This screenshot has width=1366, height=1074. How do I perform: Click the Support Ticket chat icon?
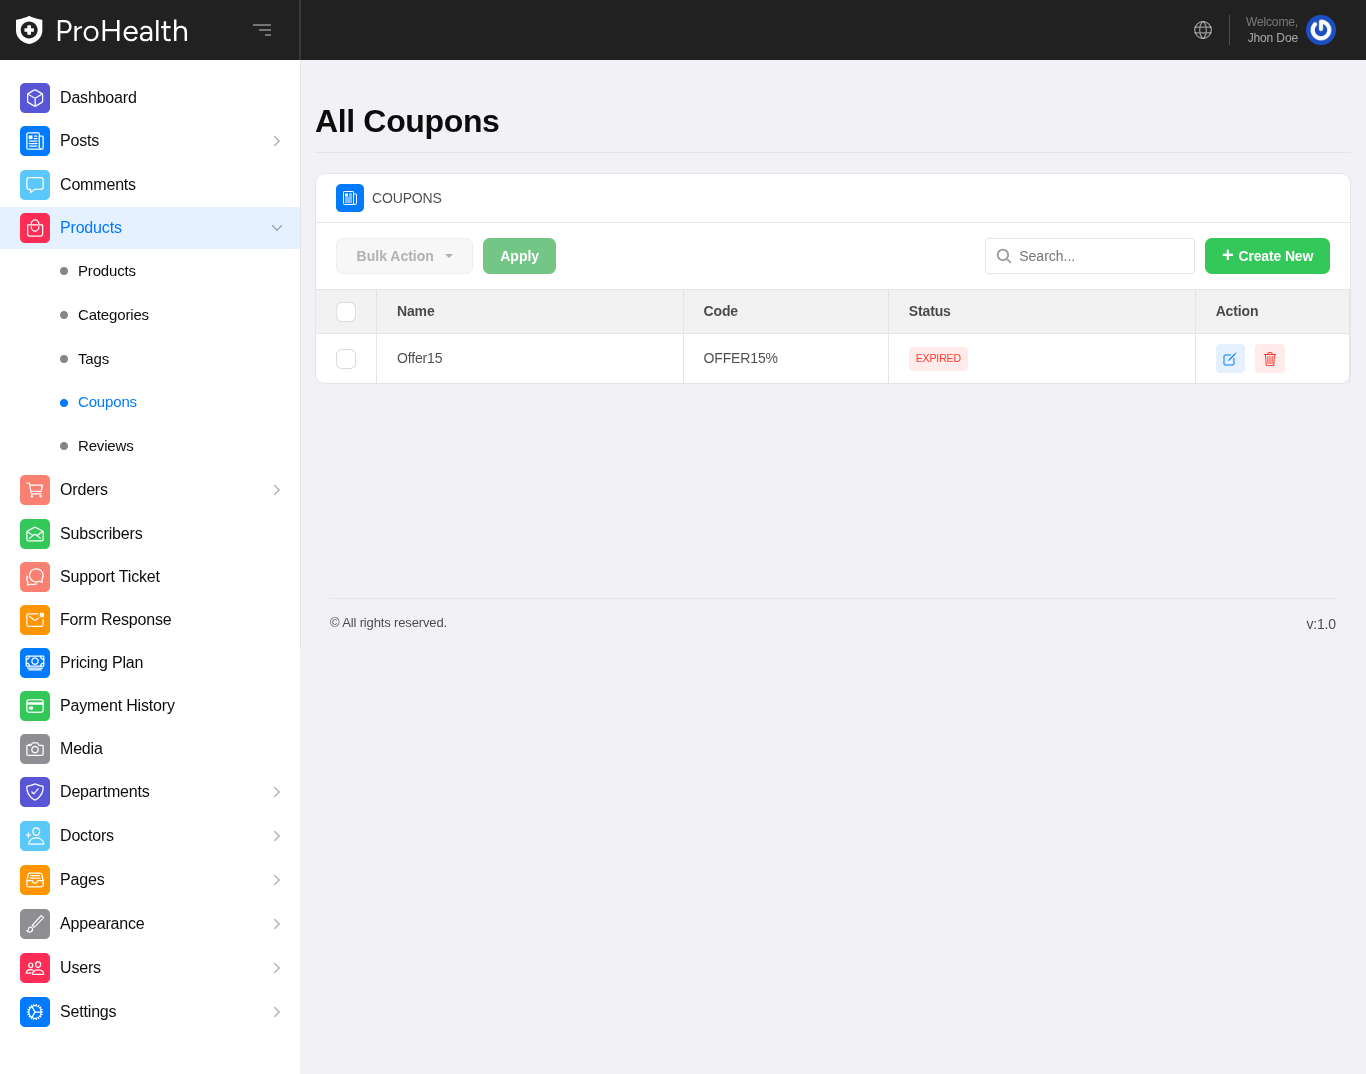tap(35, 577)
